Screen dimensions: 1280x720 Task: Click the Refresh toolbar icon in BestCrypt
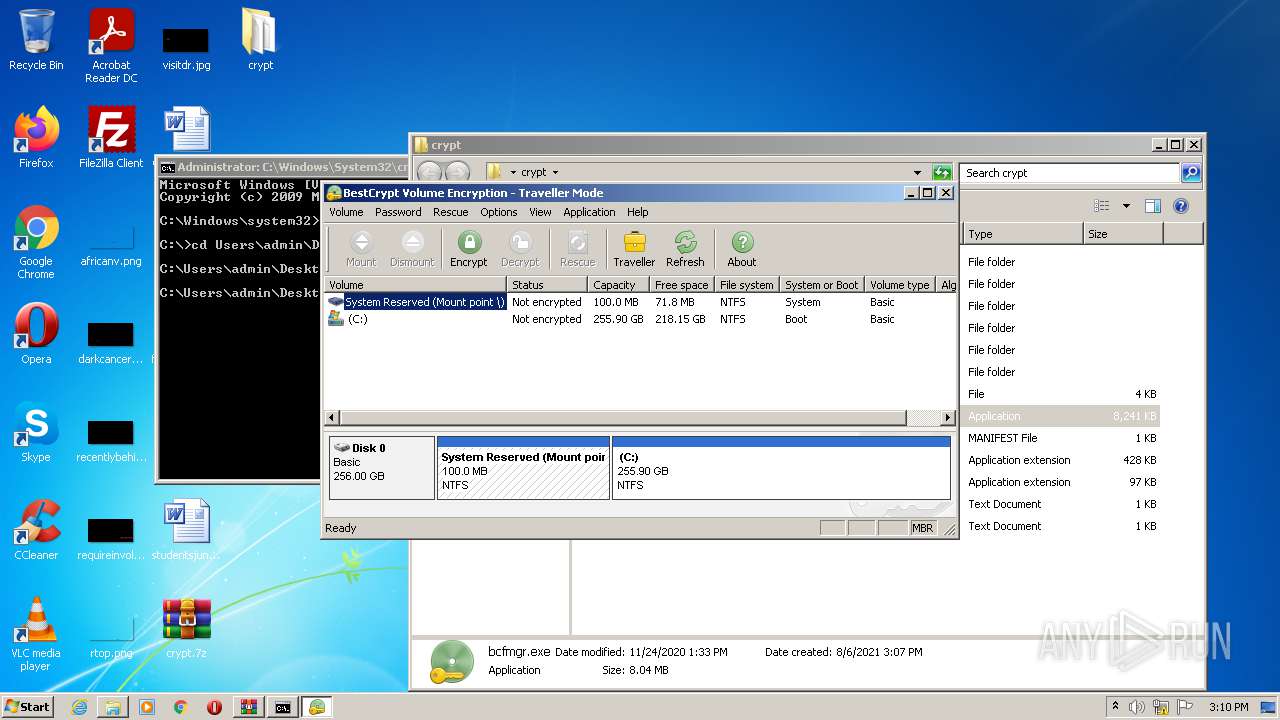pyautogui.click(x=685, y=249)
